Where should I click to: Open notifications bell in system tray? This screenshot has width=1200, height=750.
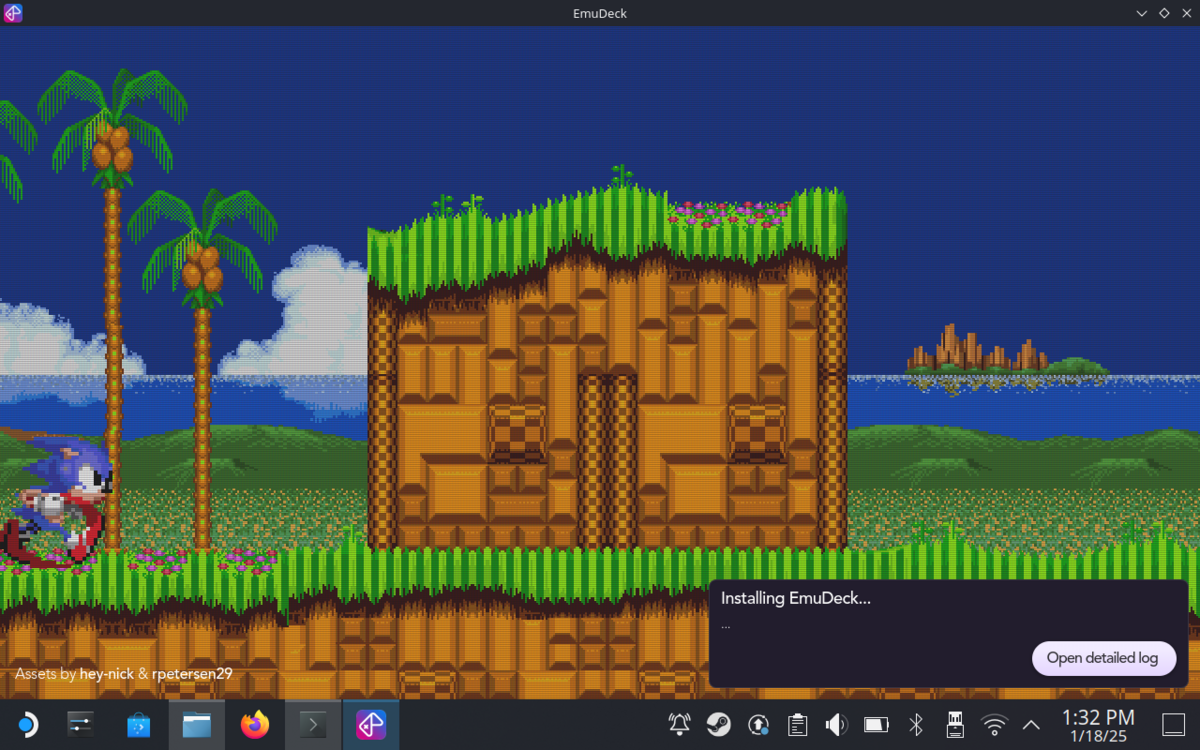tap(680, 725)
